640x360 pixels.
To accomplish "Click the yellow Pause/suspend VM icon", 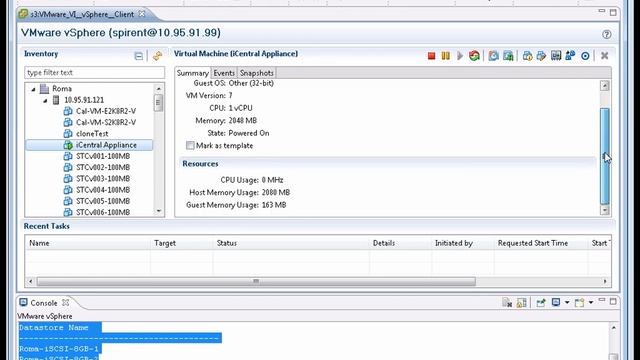I will 445,56.
